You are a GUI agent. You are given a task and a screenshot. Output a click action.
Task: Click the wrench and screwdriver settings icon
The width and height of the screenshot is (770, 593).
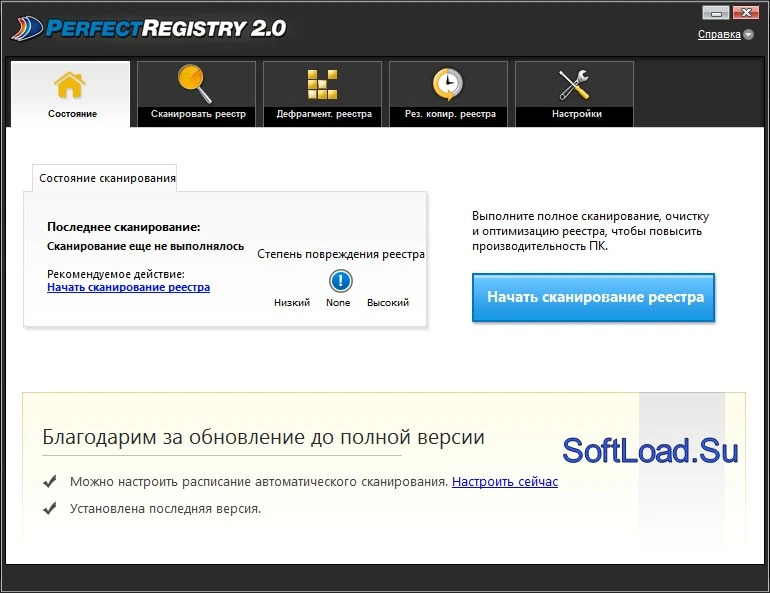[574, 84]
